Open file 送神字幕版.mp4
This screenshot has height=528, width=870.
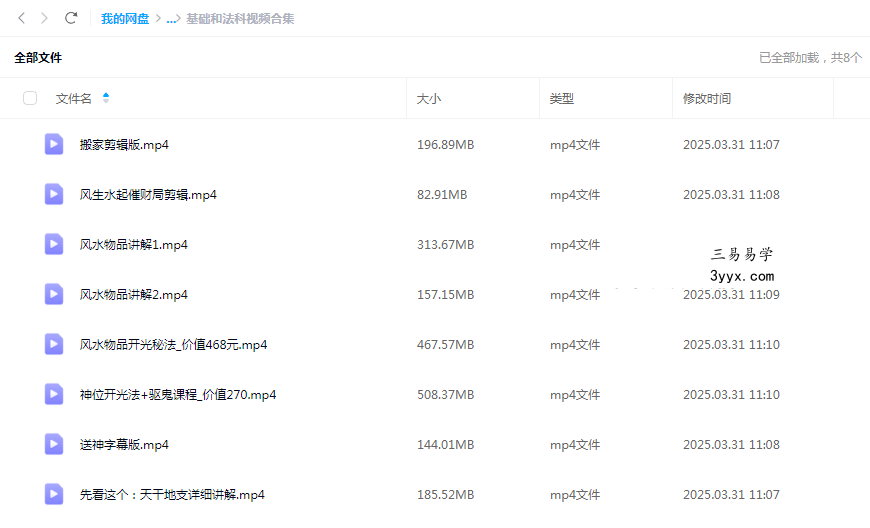click(x=124, y=444)
